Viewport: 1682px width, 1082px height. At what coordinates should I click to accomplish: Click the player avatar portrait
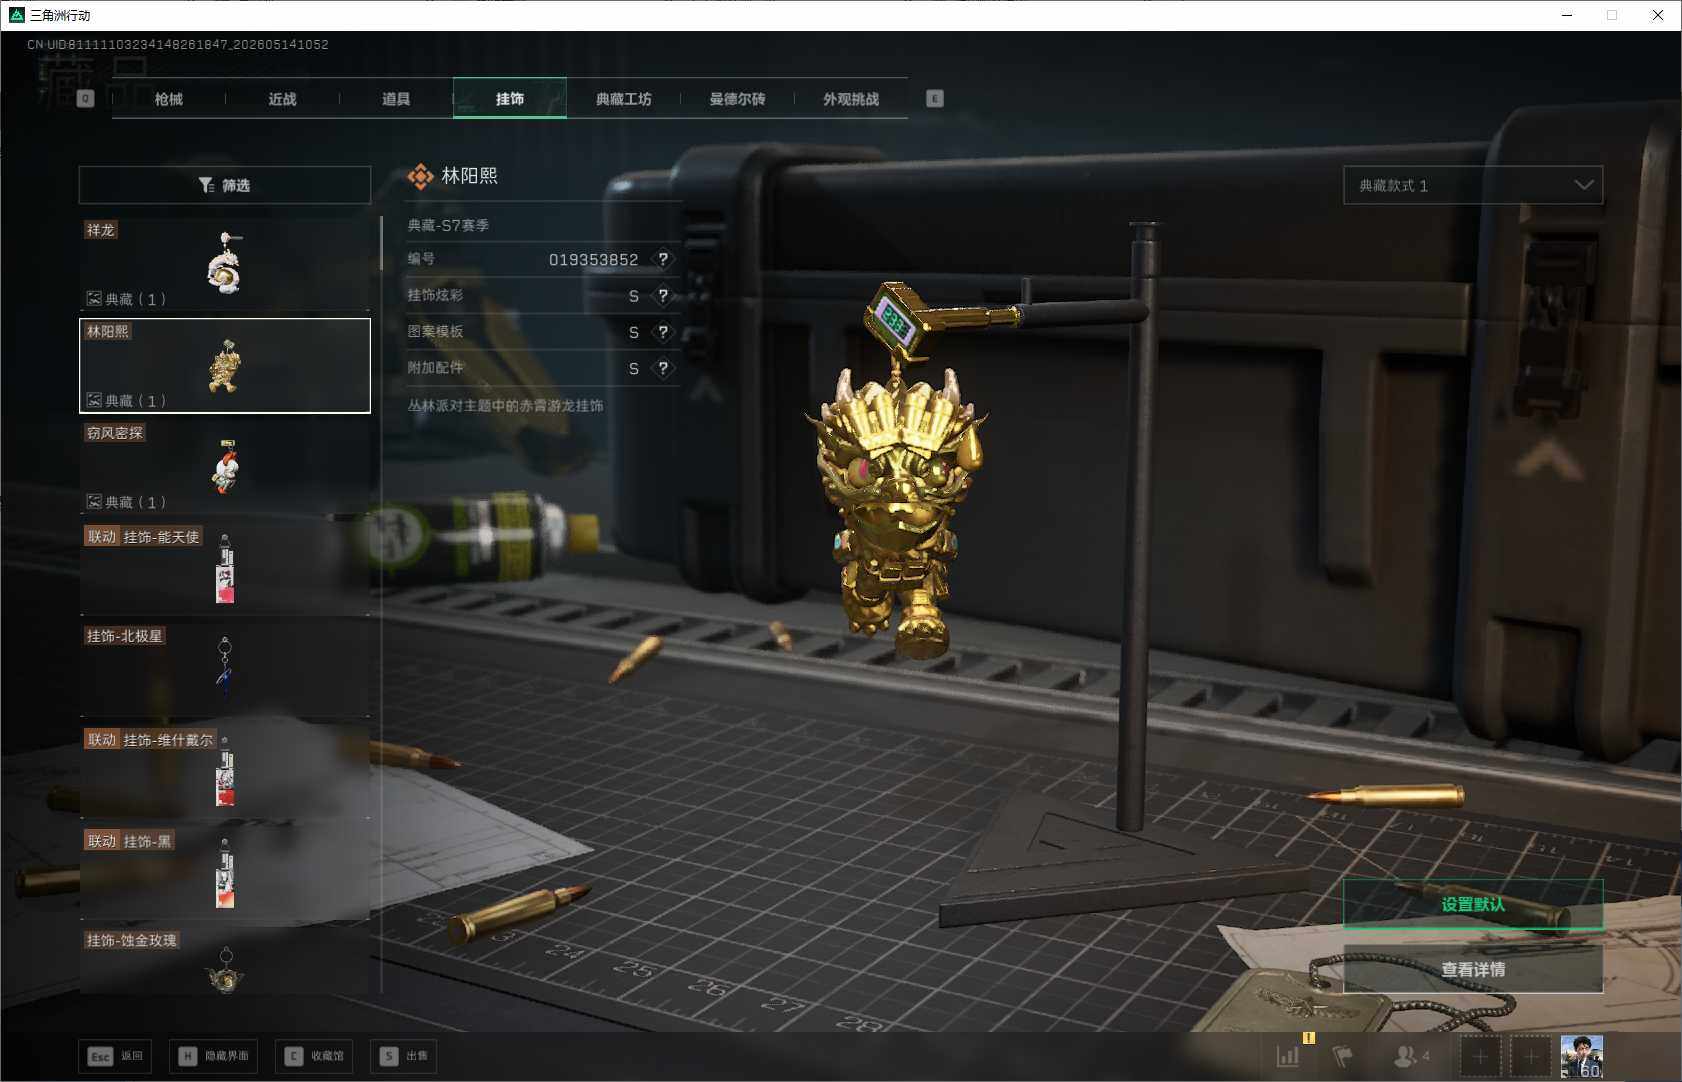(x=1582, y=1057)
